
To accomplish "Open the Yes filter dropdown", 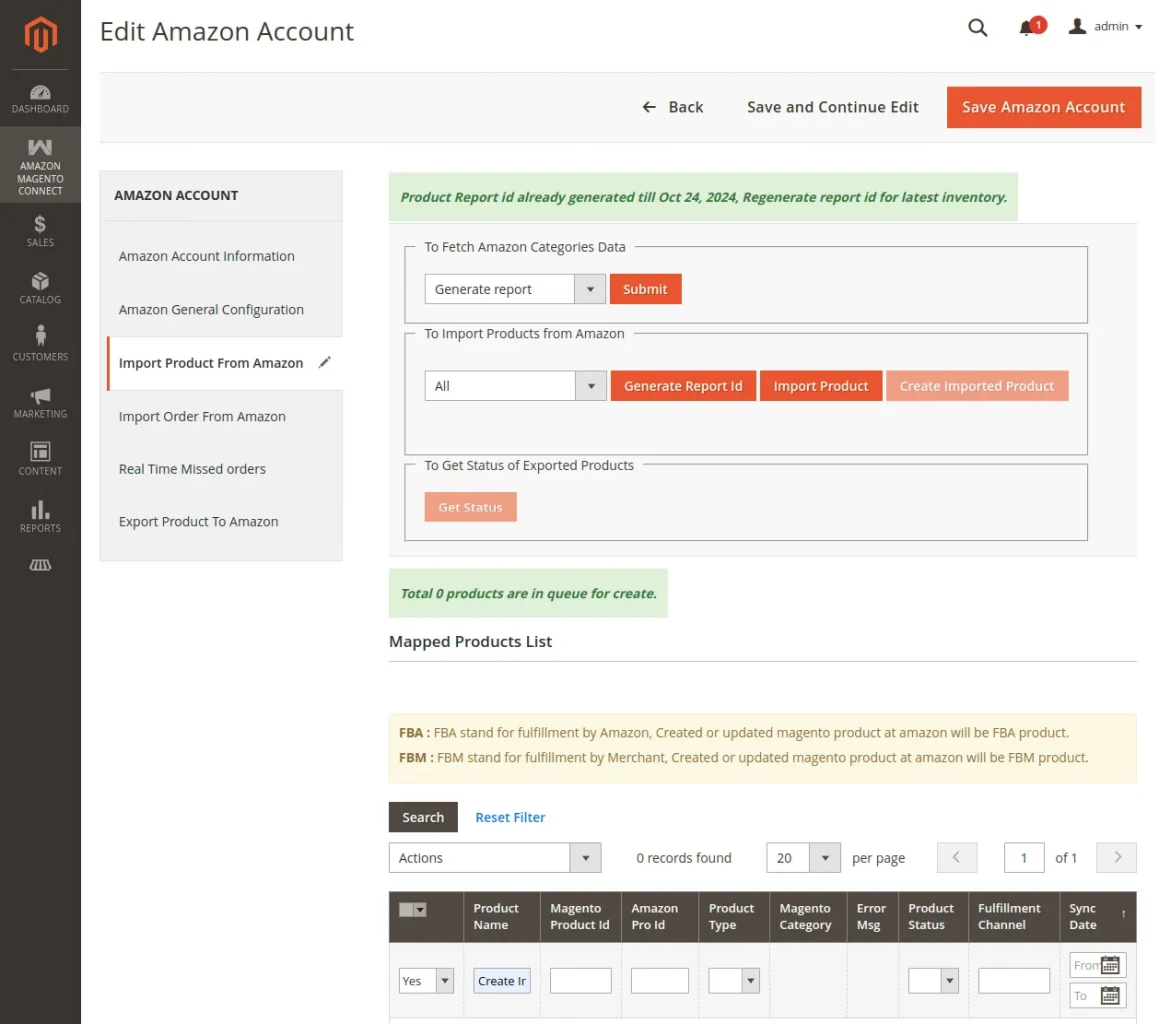I will 426,981.
